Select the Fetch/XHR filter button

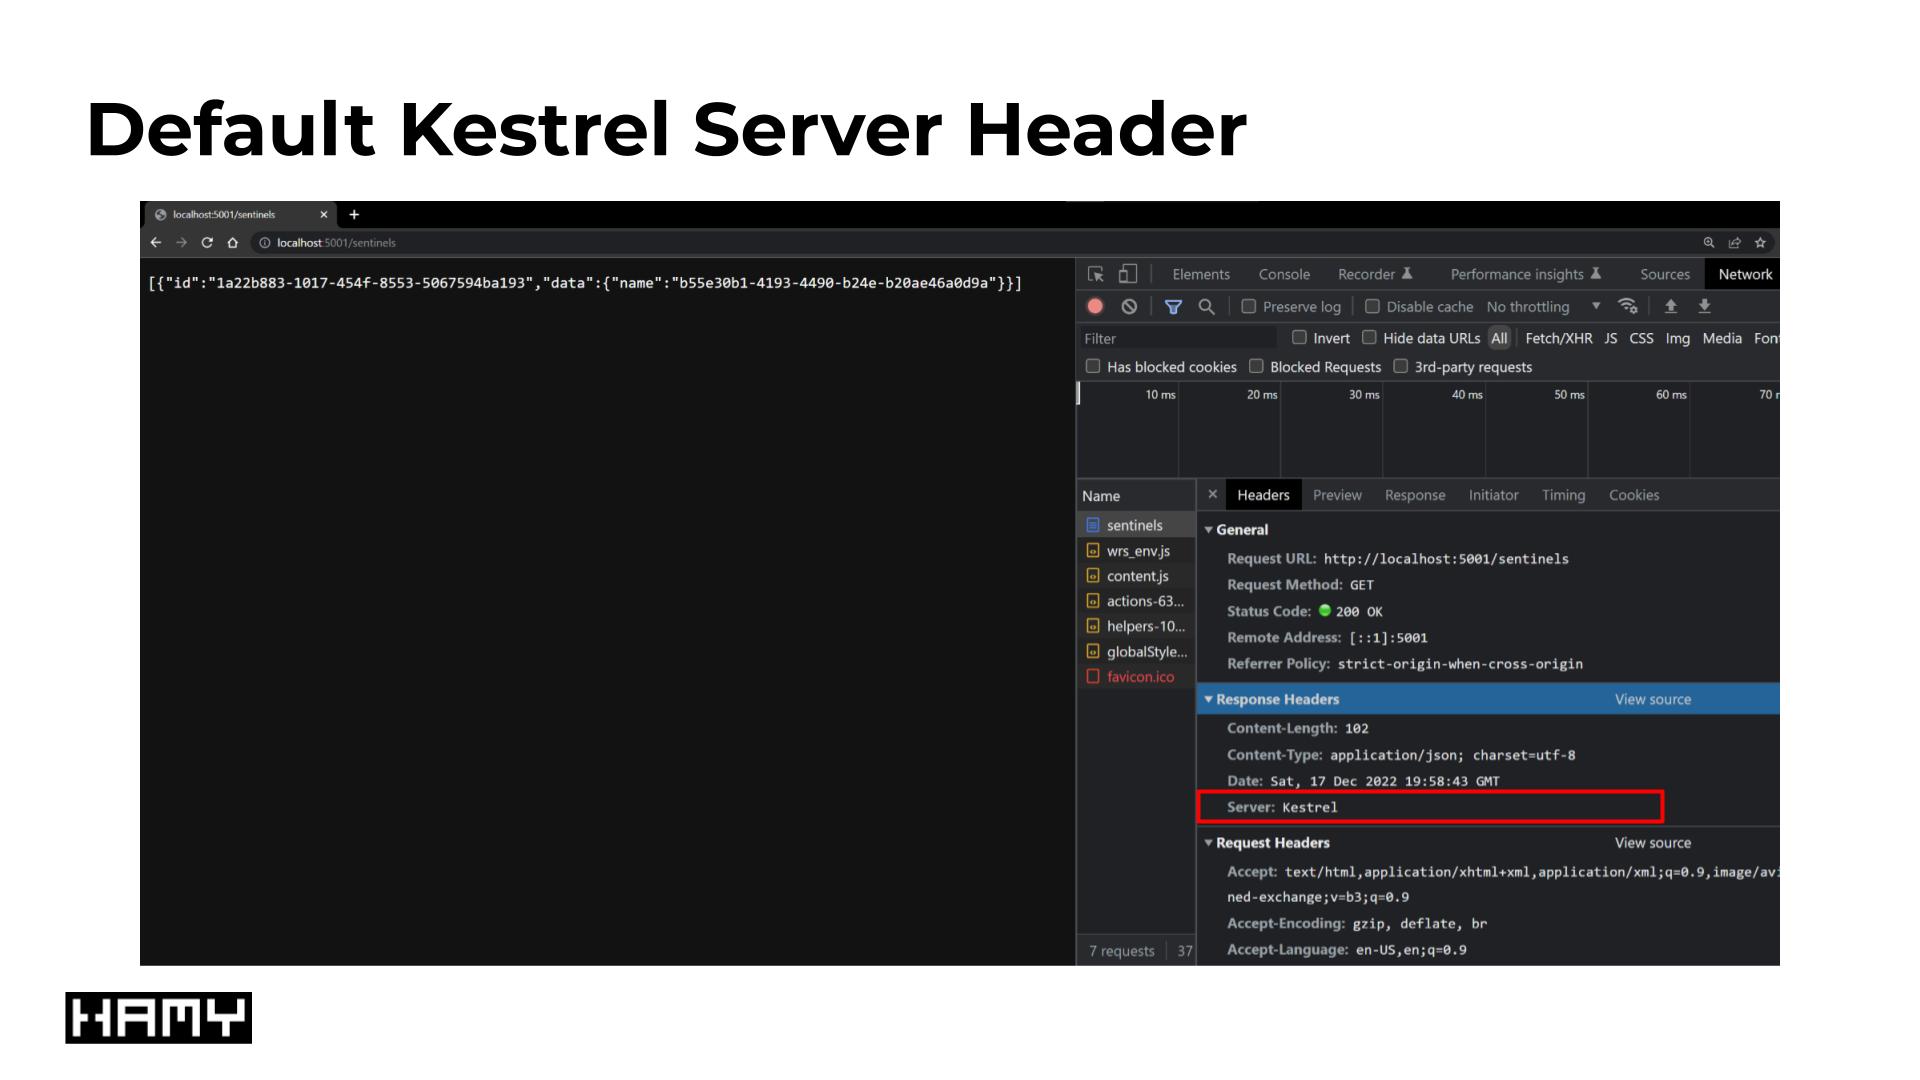coord(1557,338)
